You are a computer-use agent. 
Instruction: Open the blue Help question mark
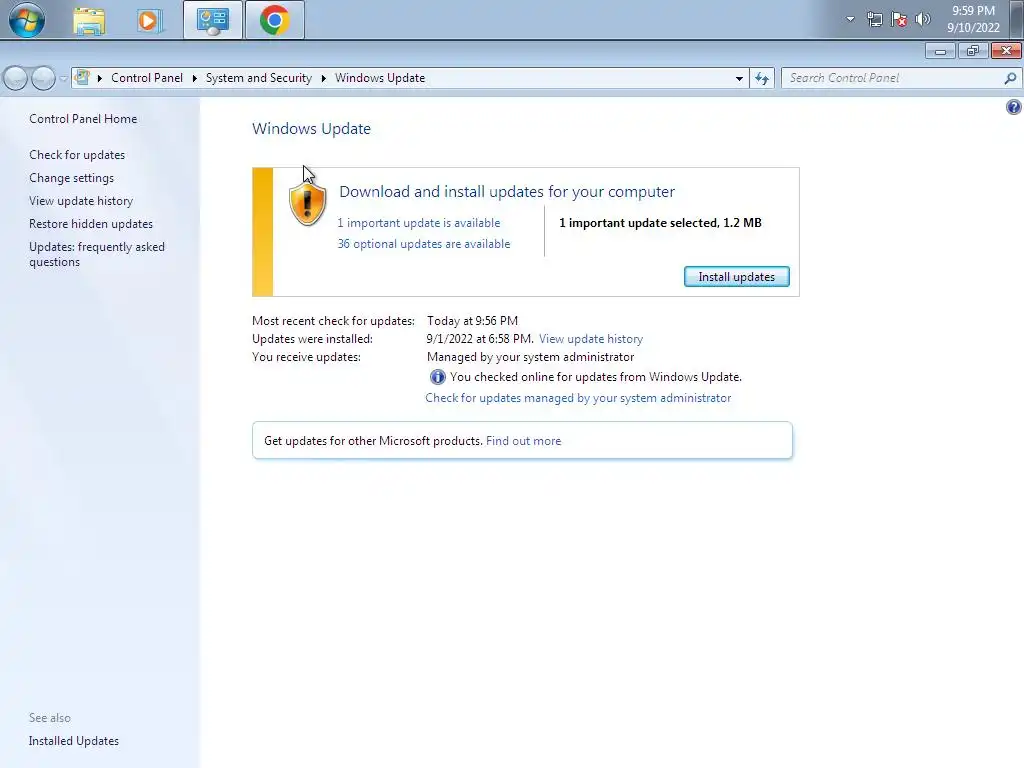pos(1014,107)
